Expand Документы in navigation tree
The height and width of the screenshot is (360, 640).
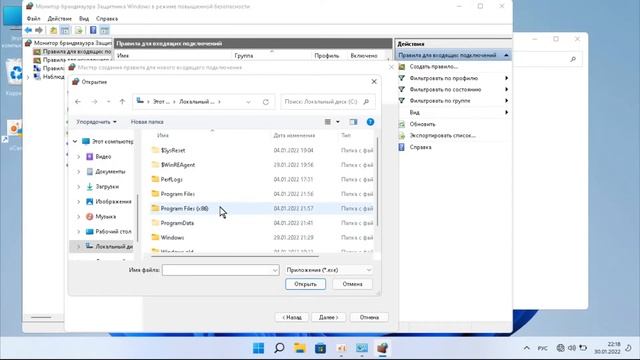click(79, 172)
